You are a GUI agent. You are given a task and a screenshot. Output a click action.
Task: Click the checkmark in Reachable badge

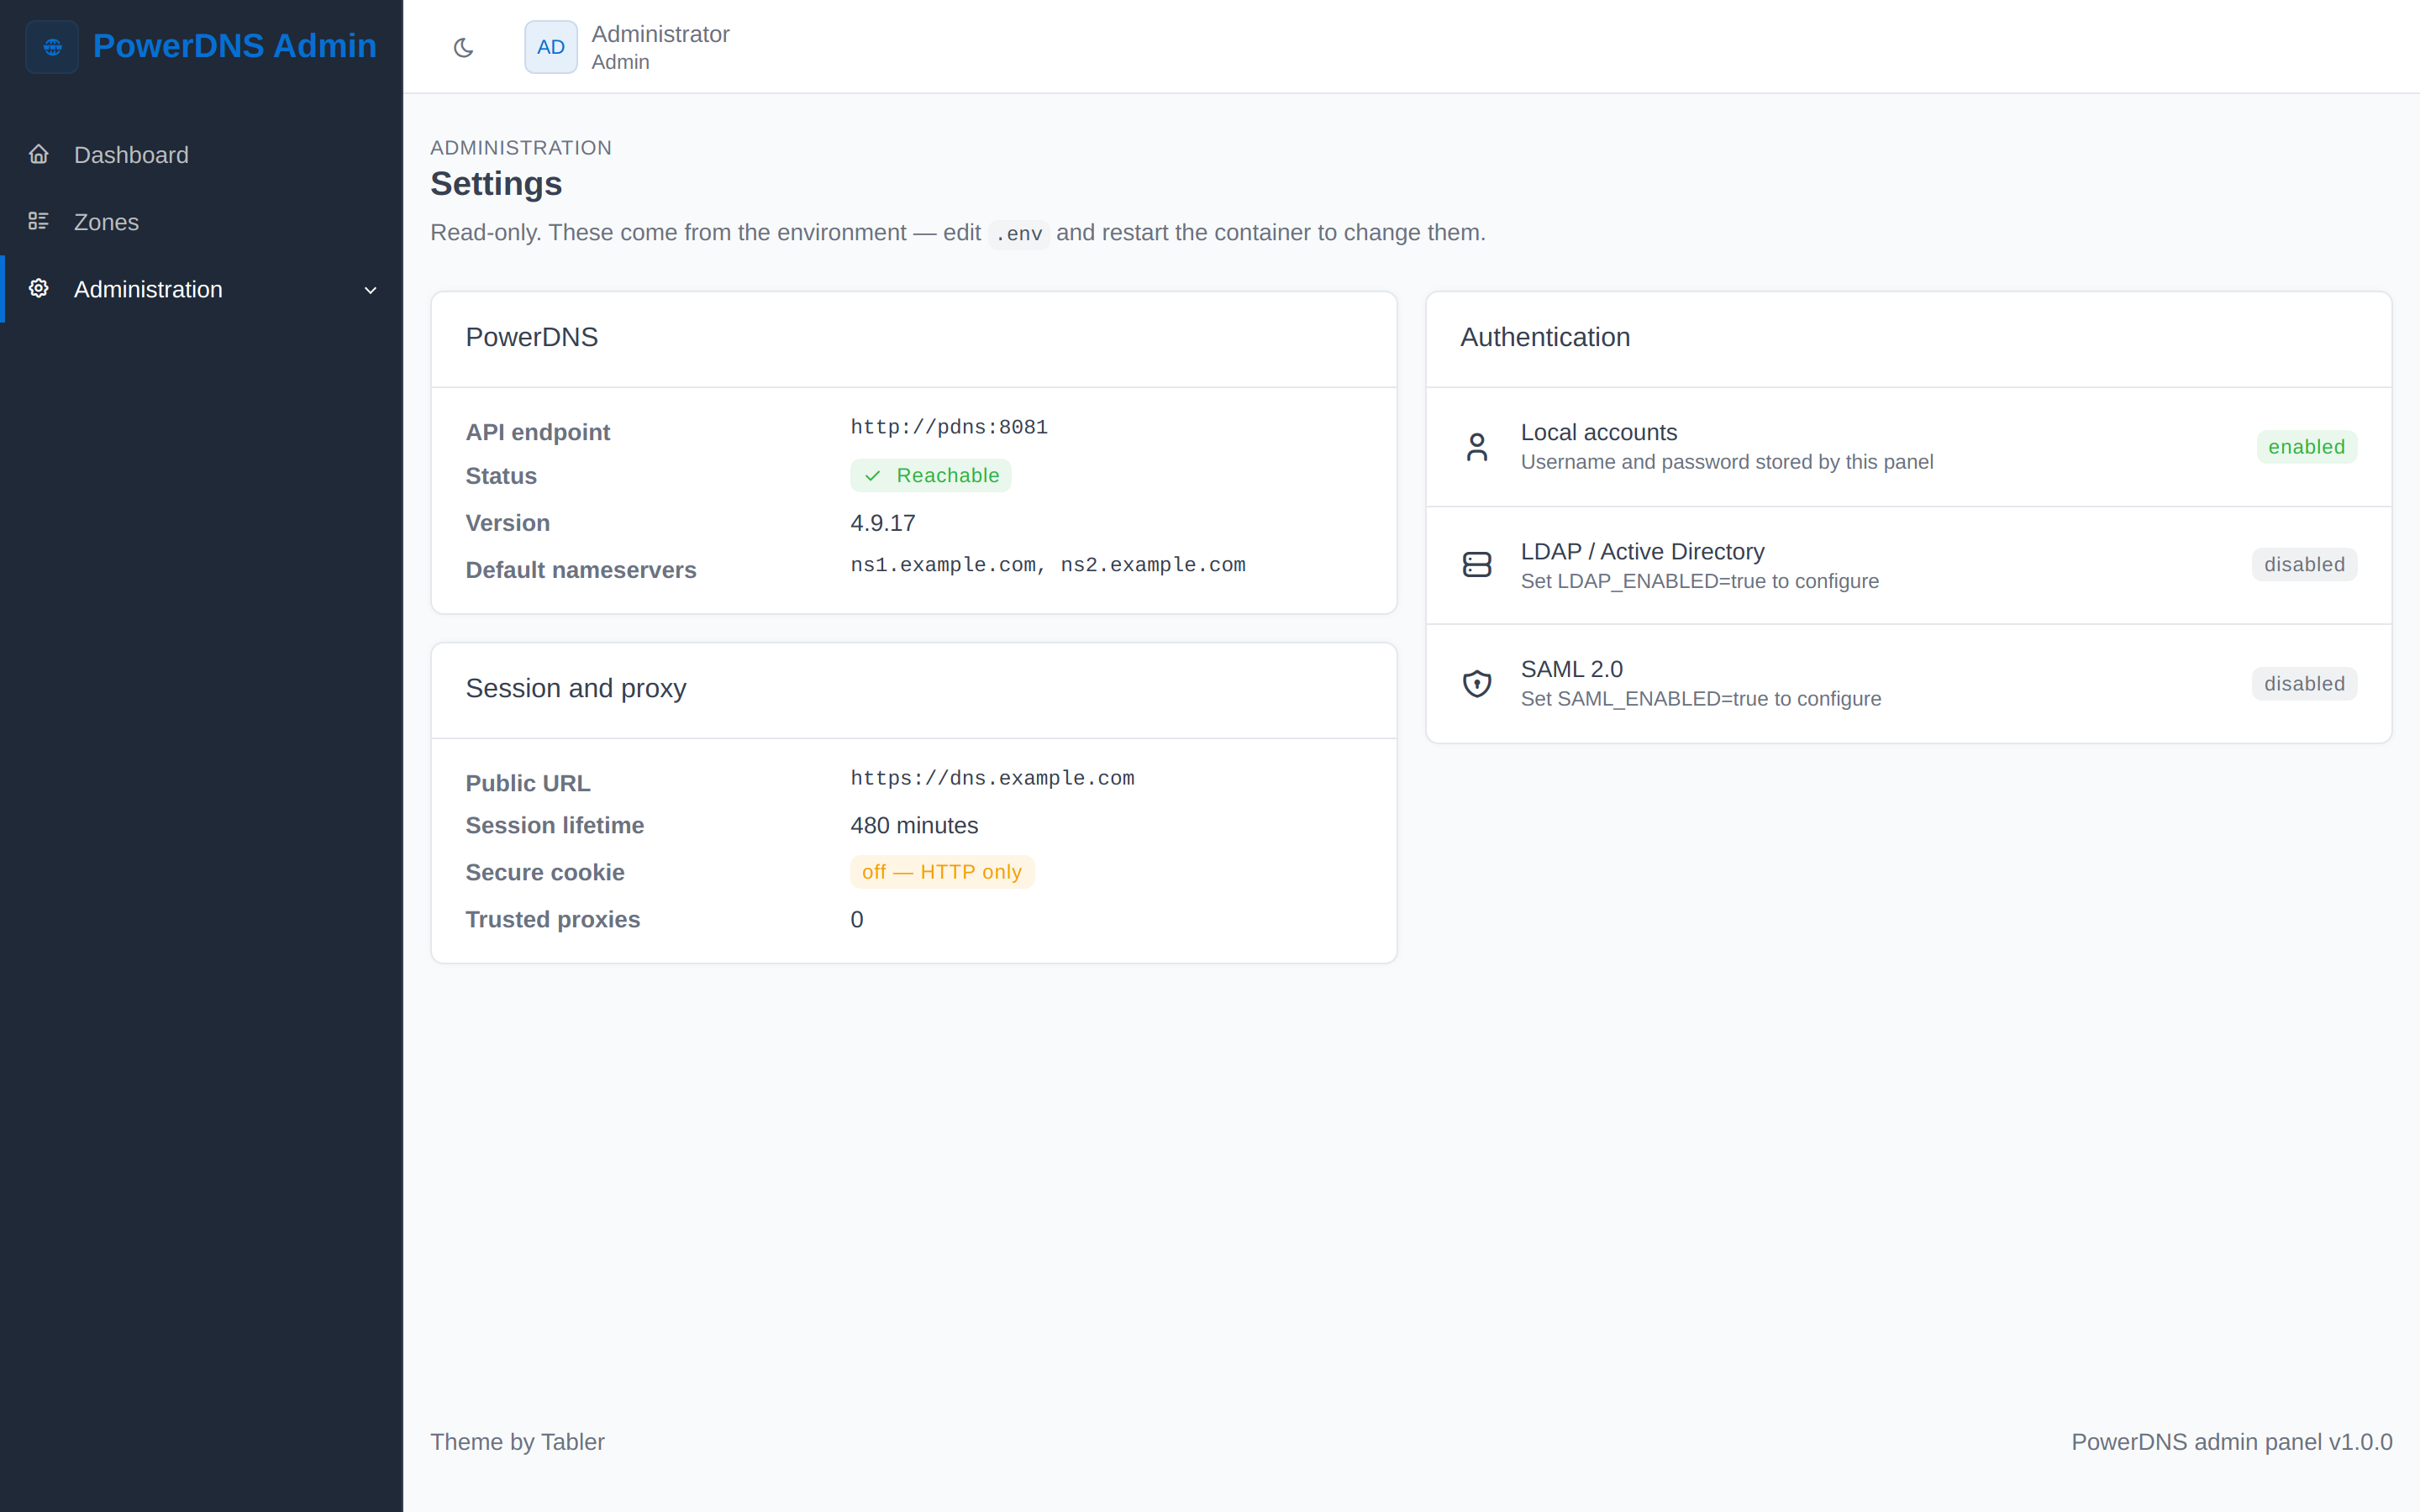tap(873, 476)
